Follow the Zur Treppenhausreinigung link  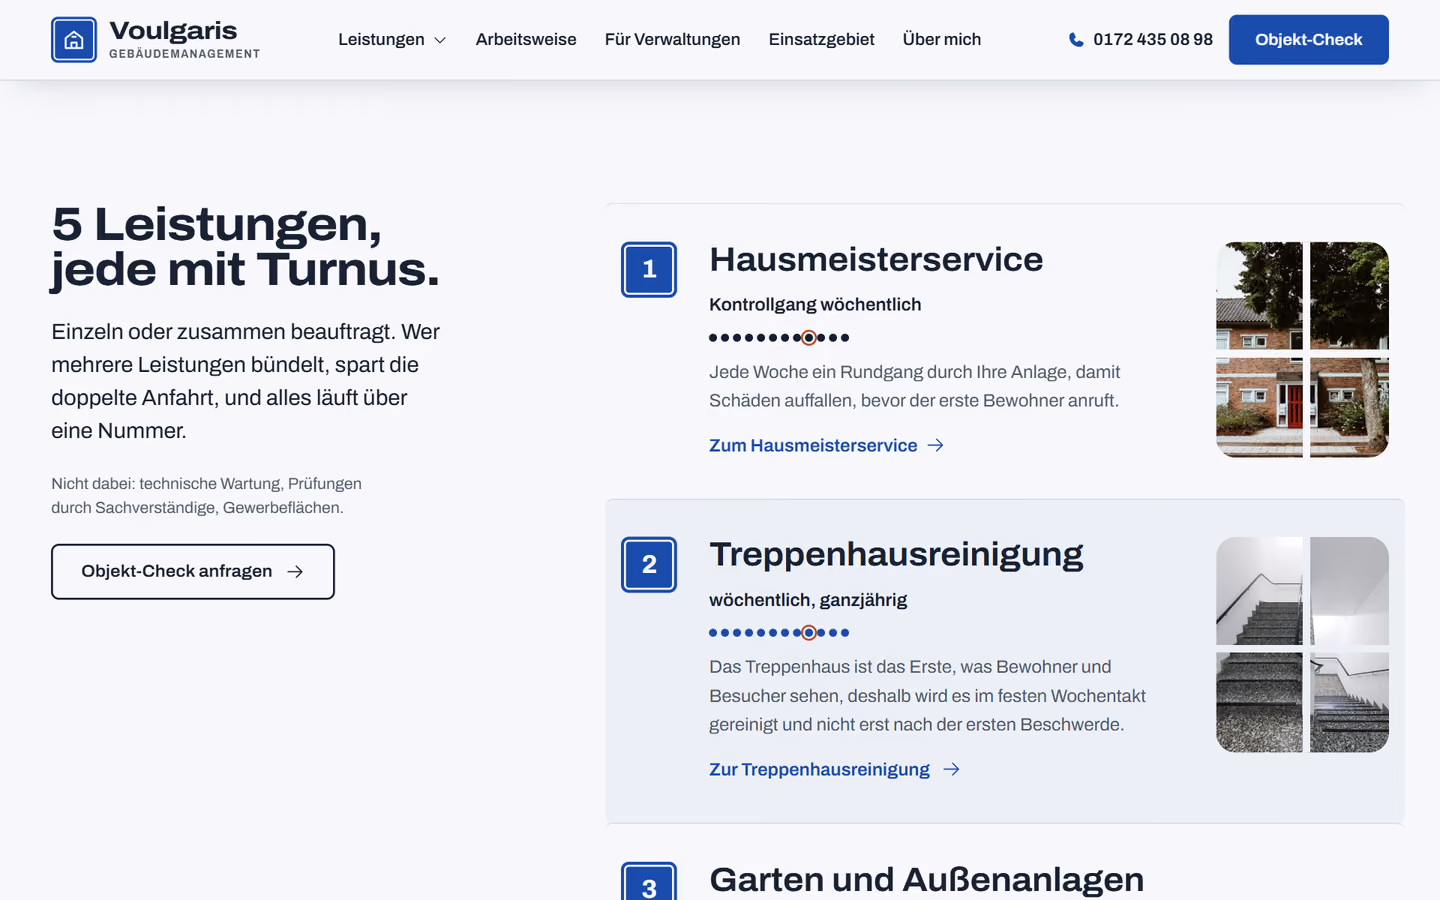tap(835, 770)
